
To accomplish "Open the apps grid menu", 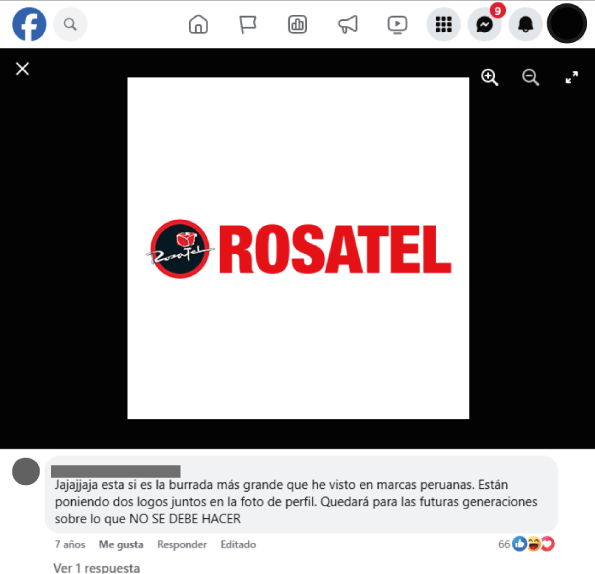I will coord(444,25).
